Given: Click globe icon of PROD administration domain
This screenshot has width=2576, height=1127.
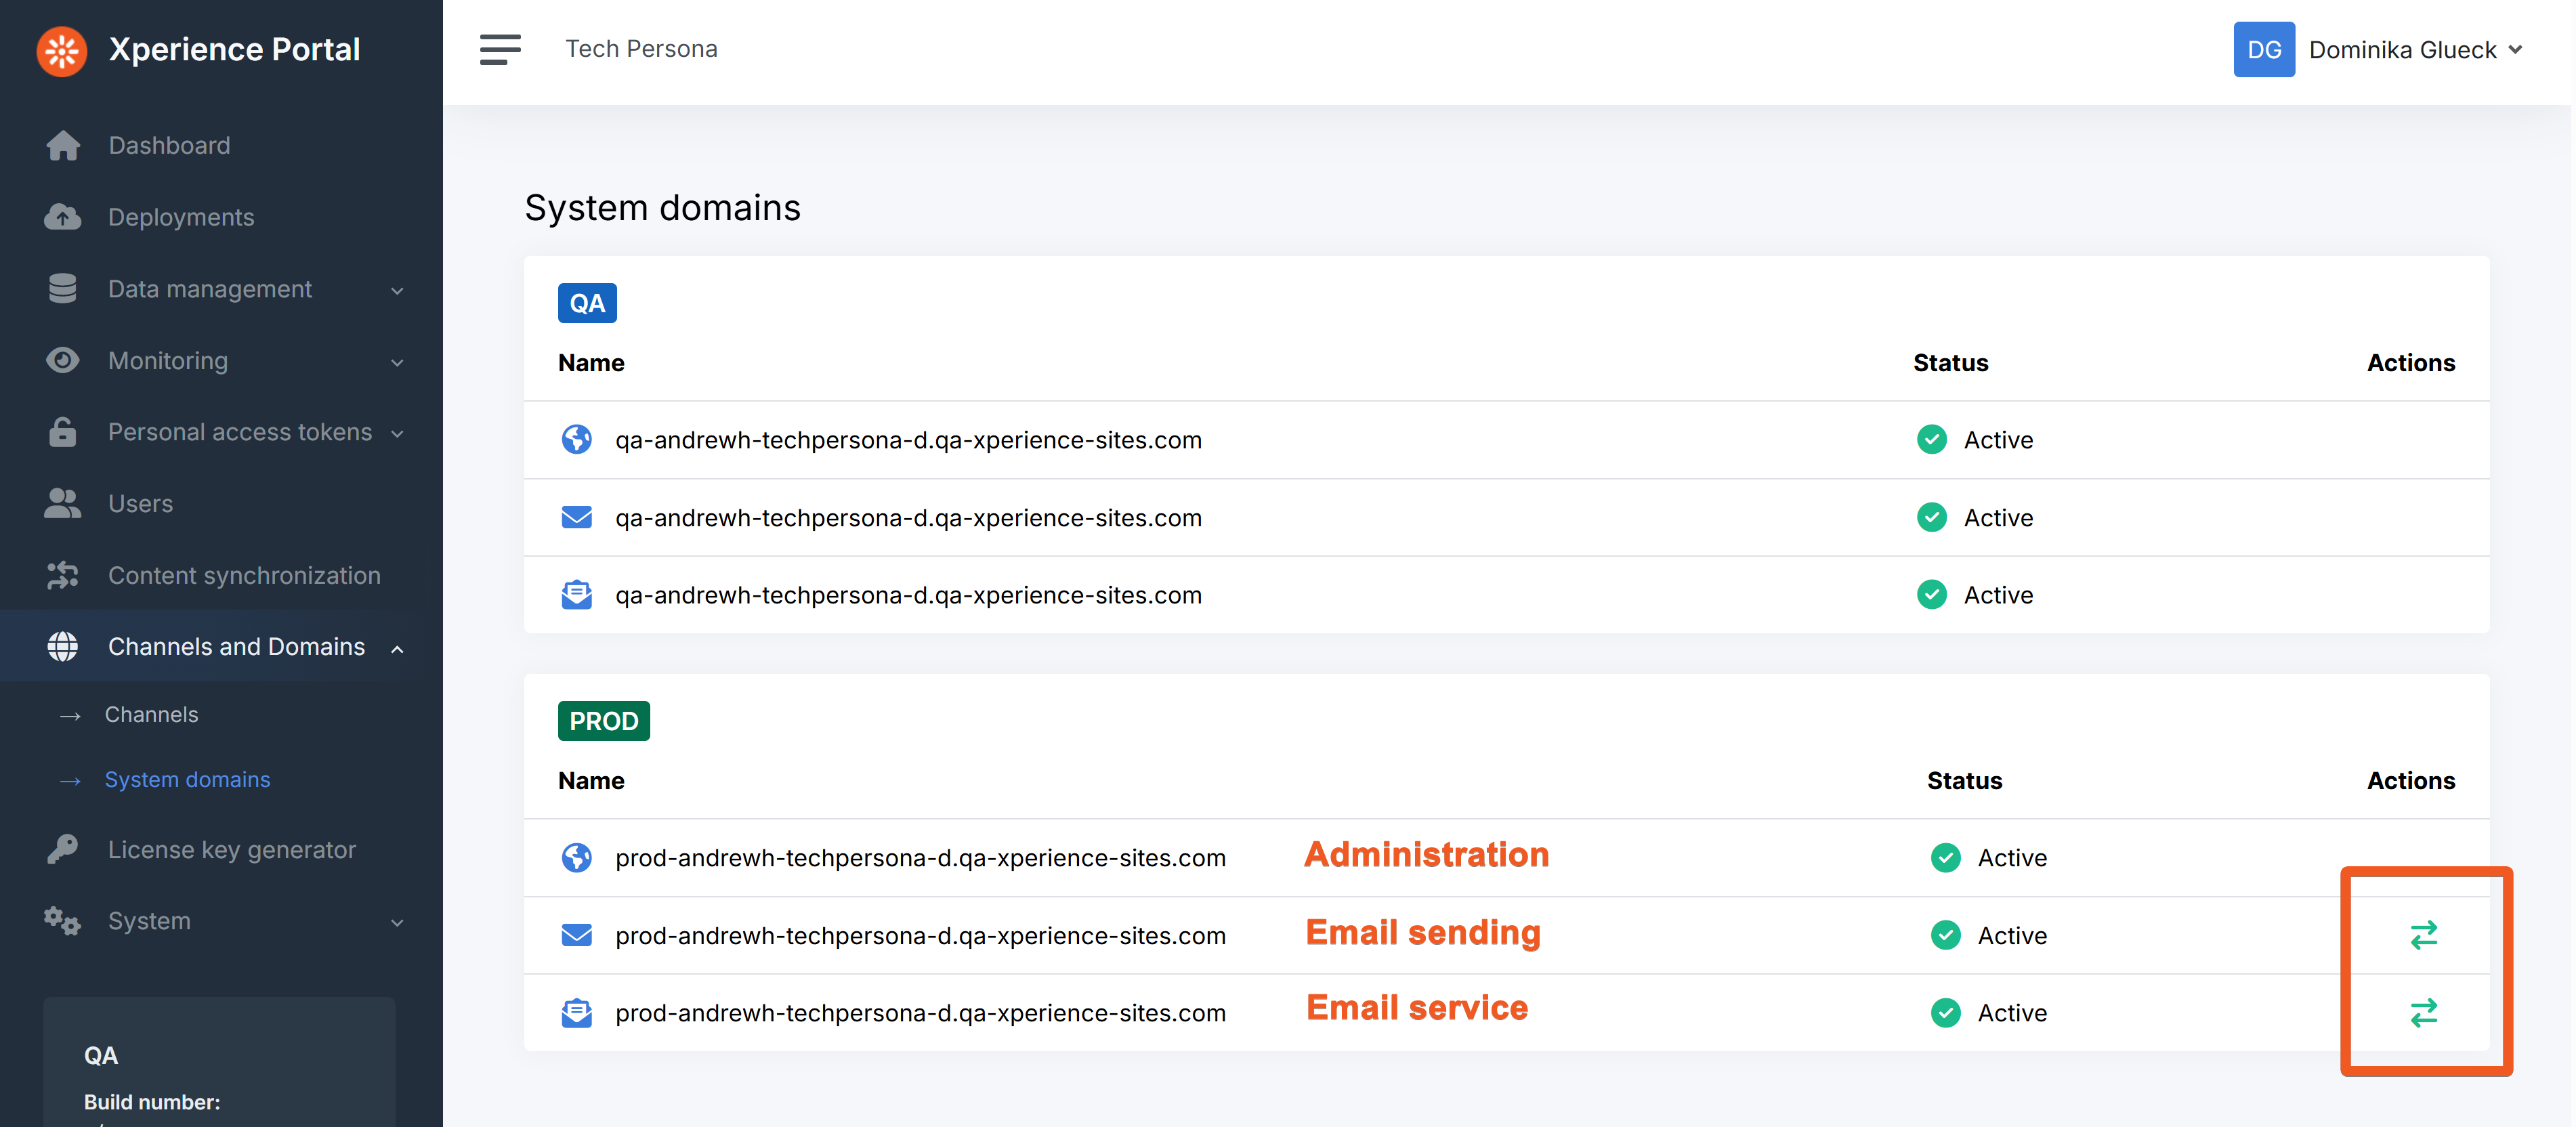Looking at the screenshot, I should pyautogui.click(x=576, y=858).
